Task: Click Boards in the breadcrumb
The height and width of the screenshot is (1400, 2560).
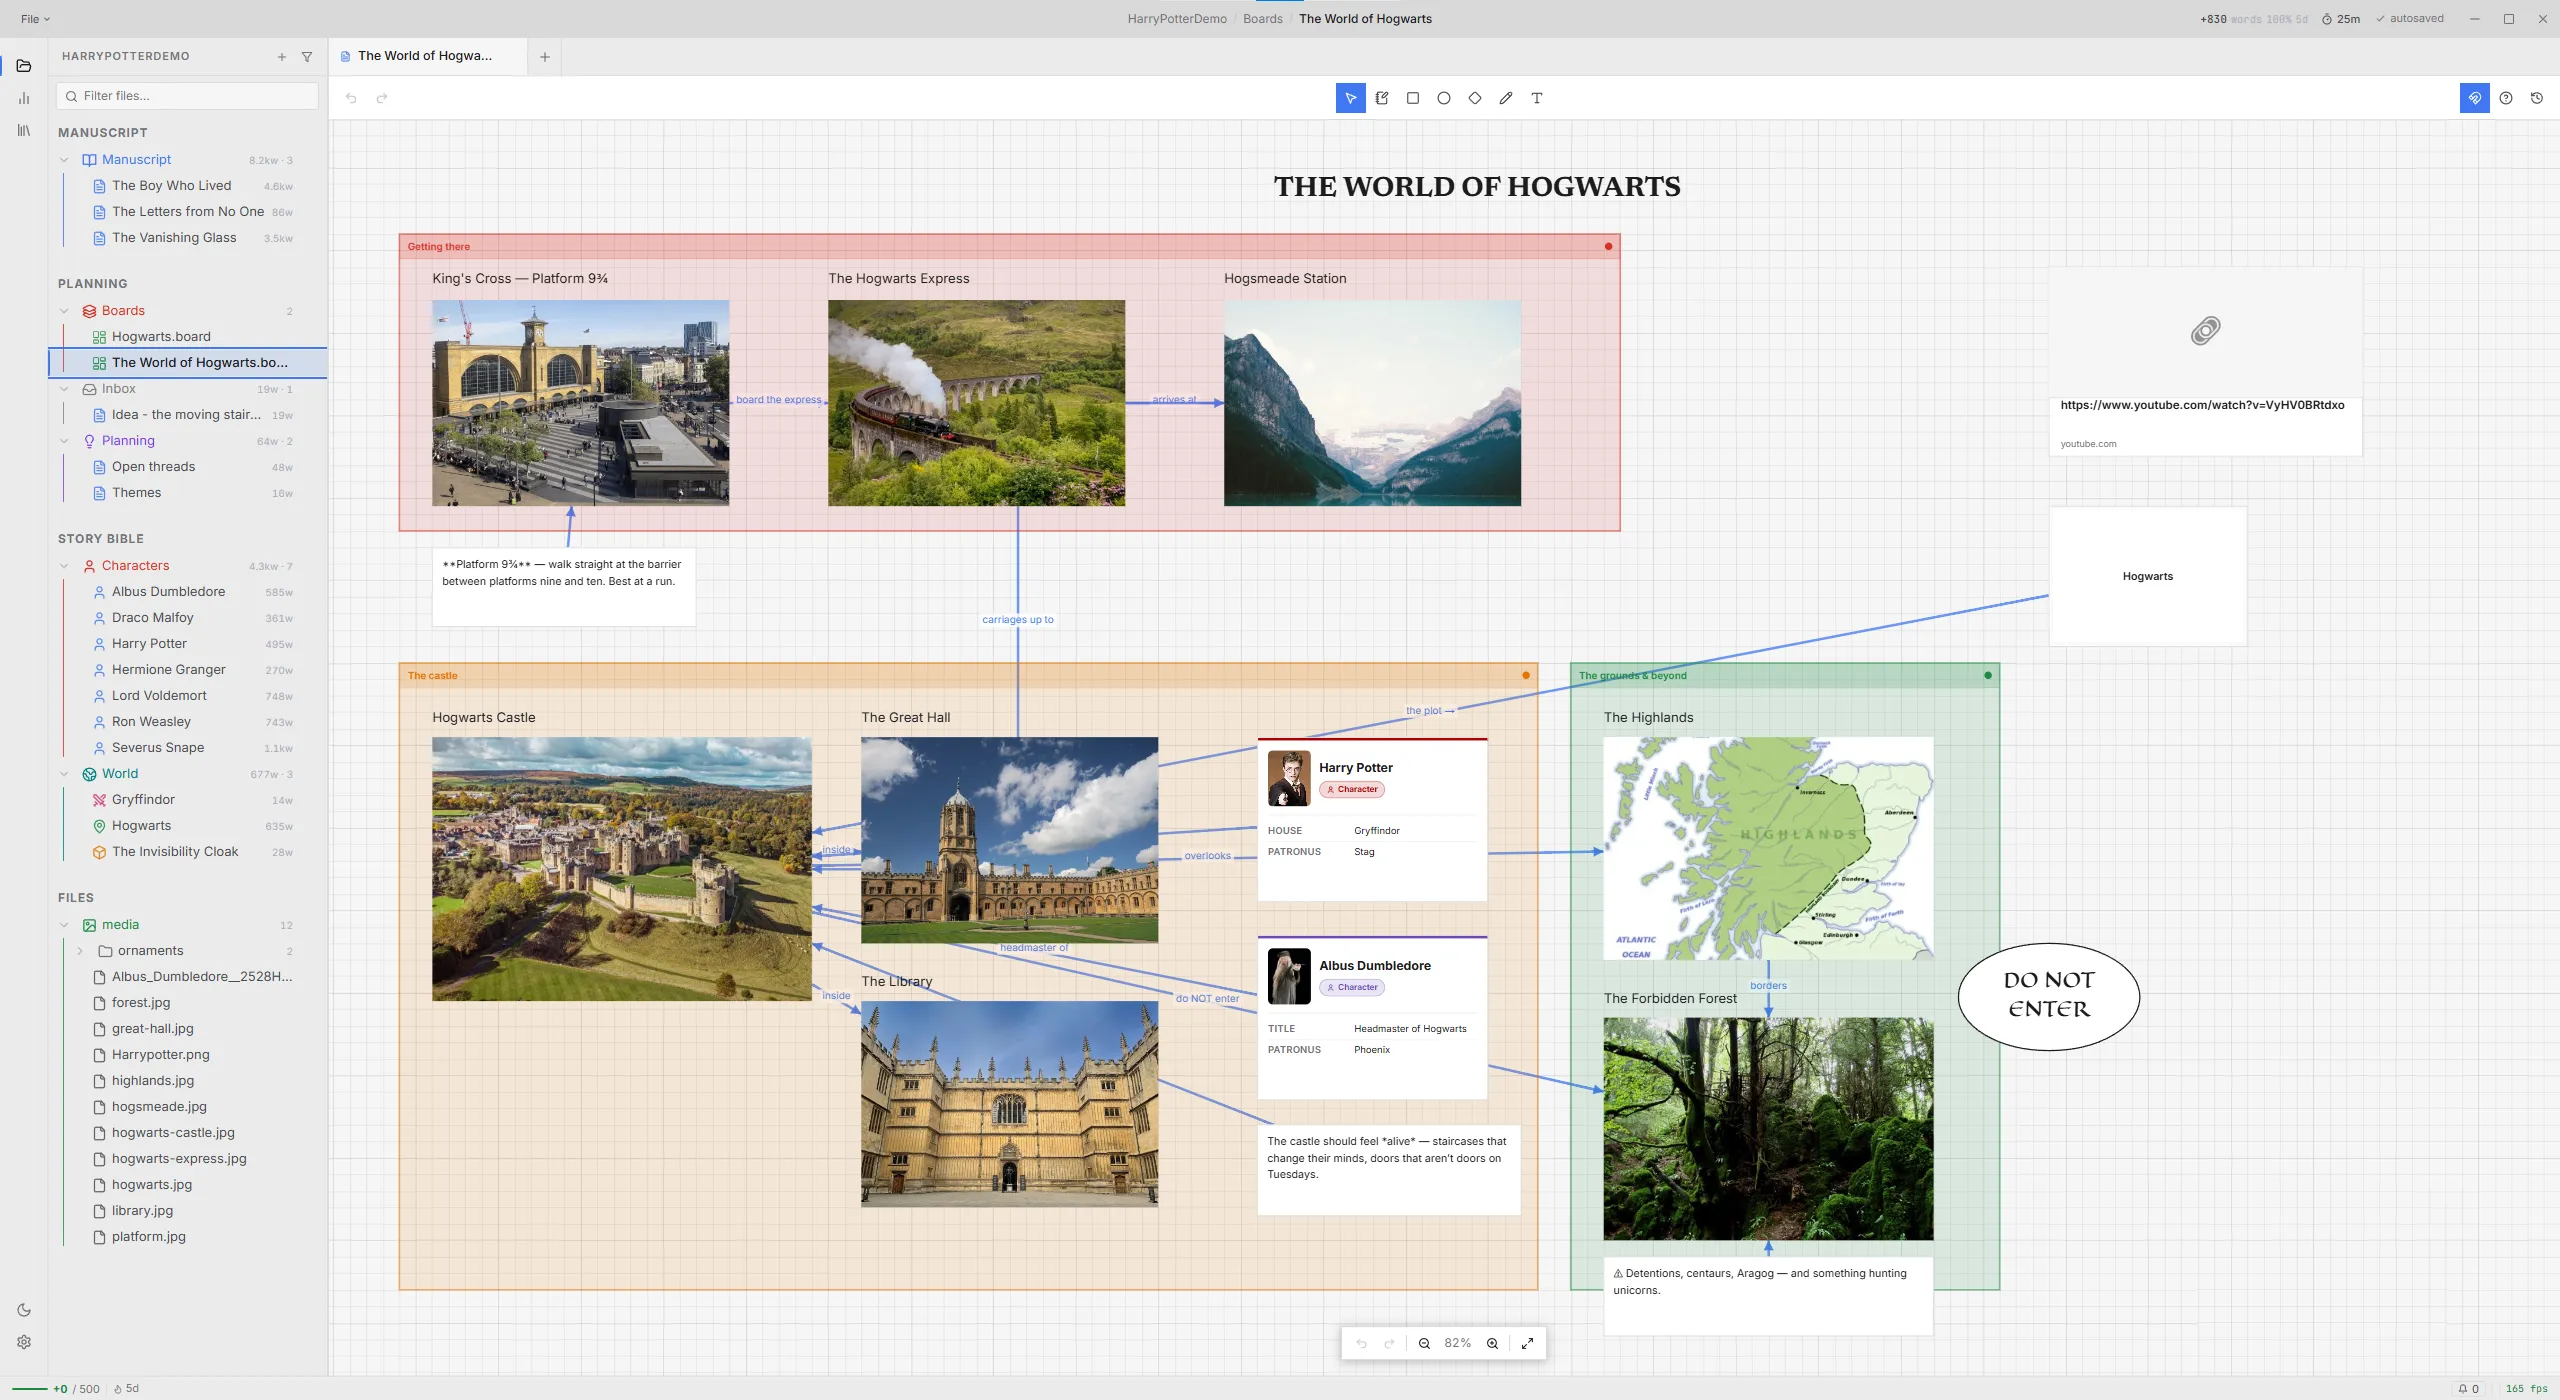Action: click(1262, 19)
